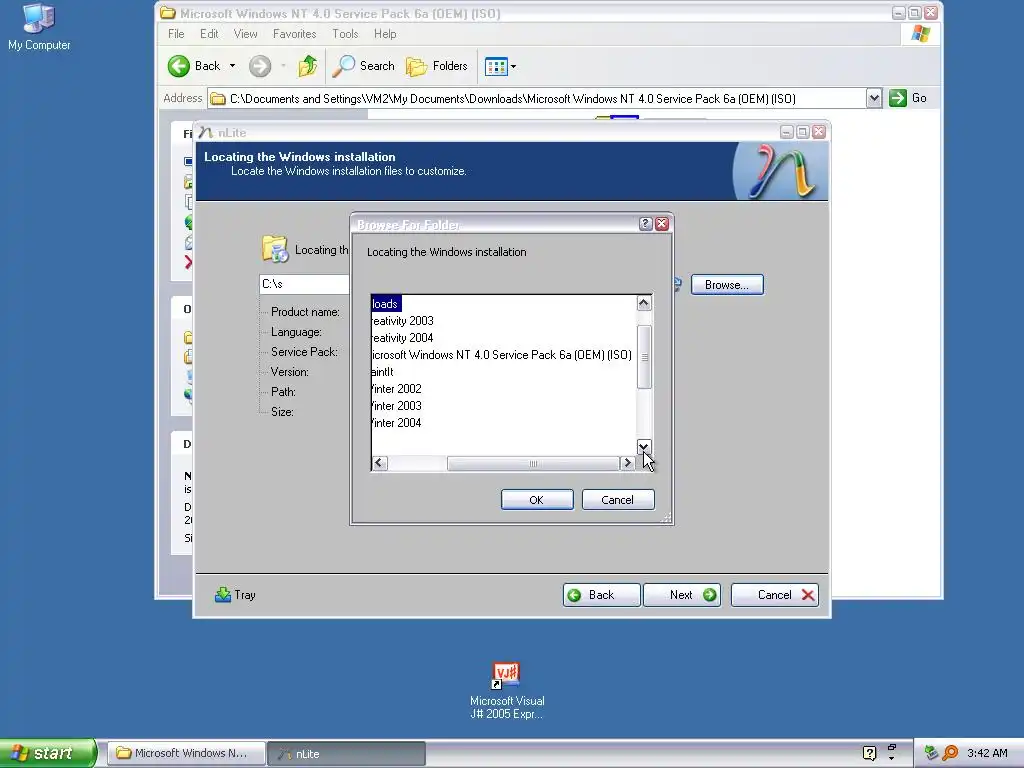
Task: Click Cancel in Browse For Folder dialog
Action: 618,500
